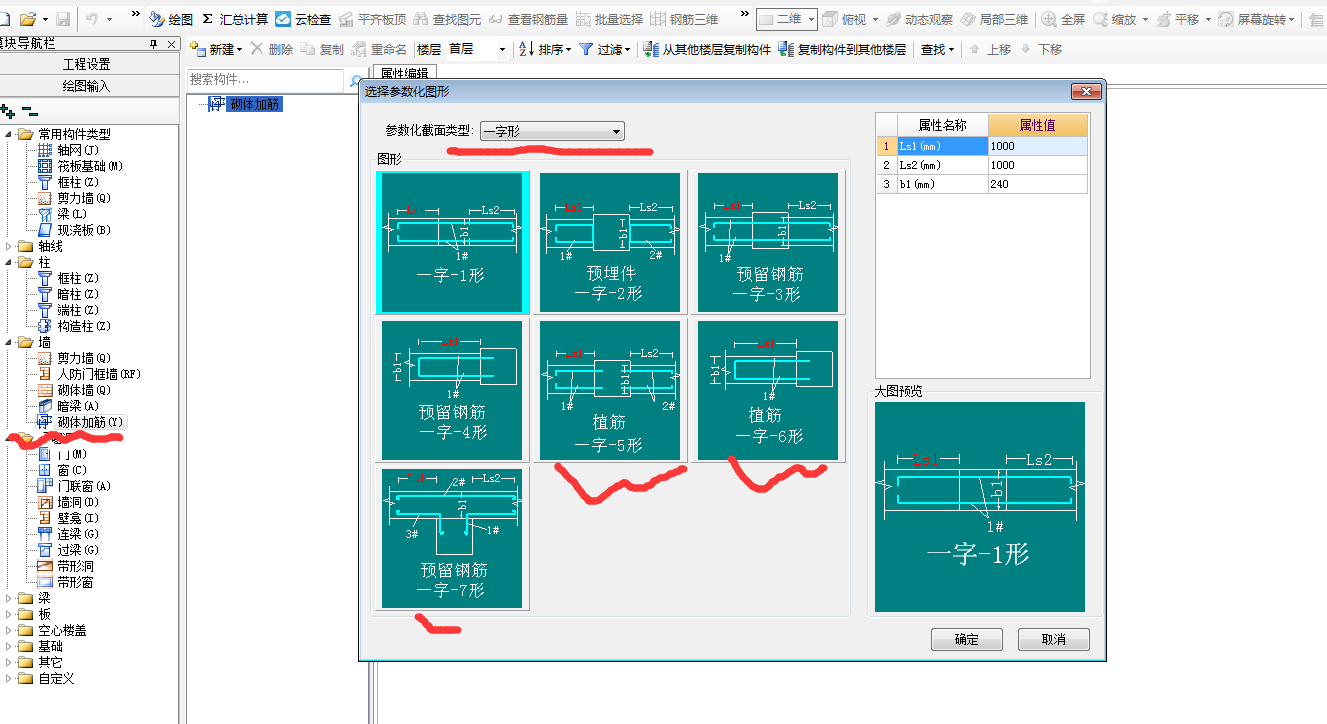Select 门联窗(A) in the tree

(x=84, y=486)
